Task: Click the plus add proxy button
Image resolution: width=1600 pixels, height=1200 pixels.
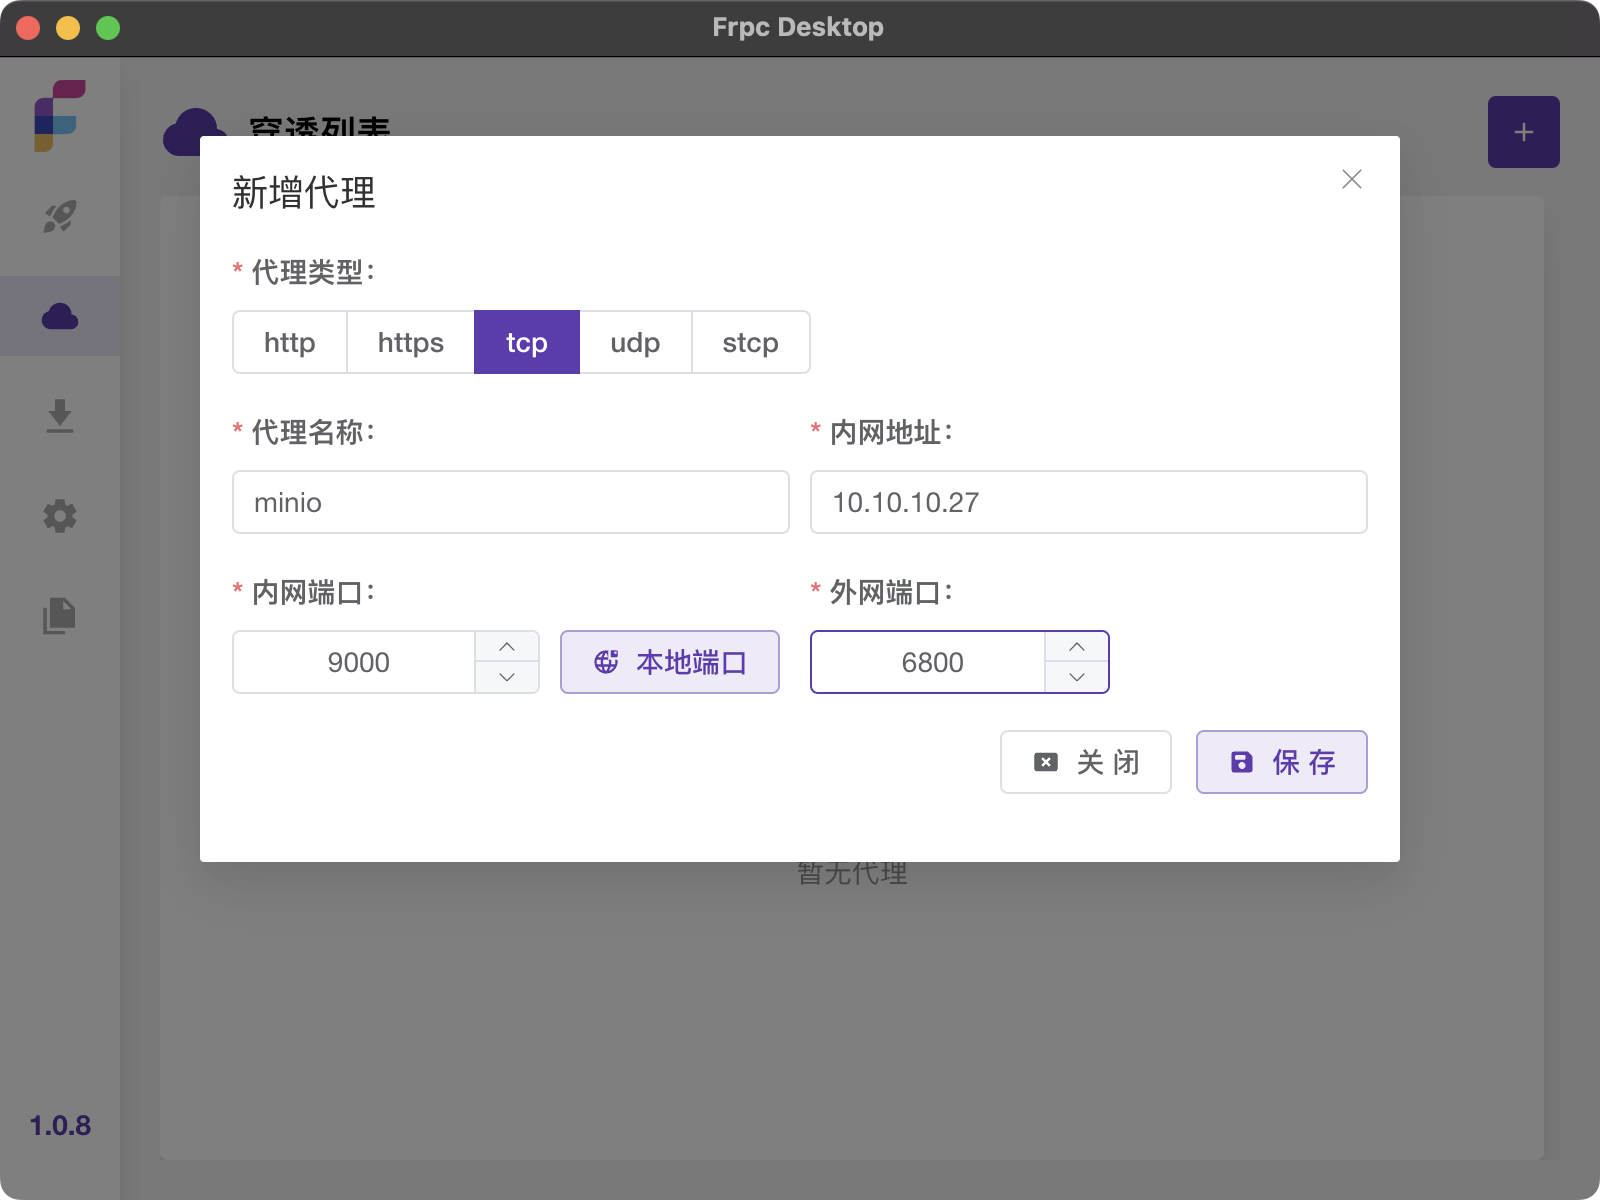Action: pyautogui.click(x=1524, y=132)
